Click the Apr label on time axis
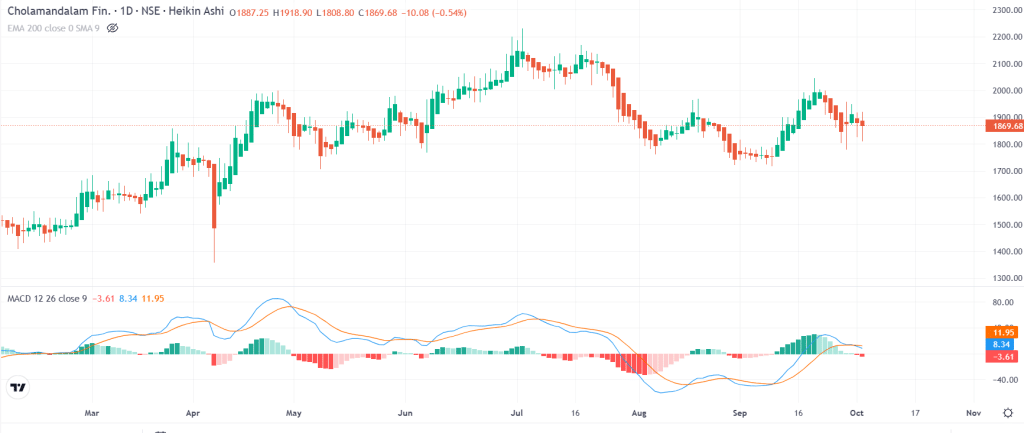 click(x=193, y=412)
